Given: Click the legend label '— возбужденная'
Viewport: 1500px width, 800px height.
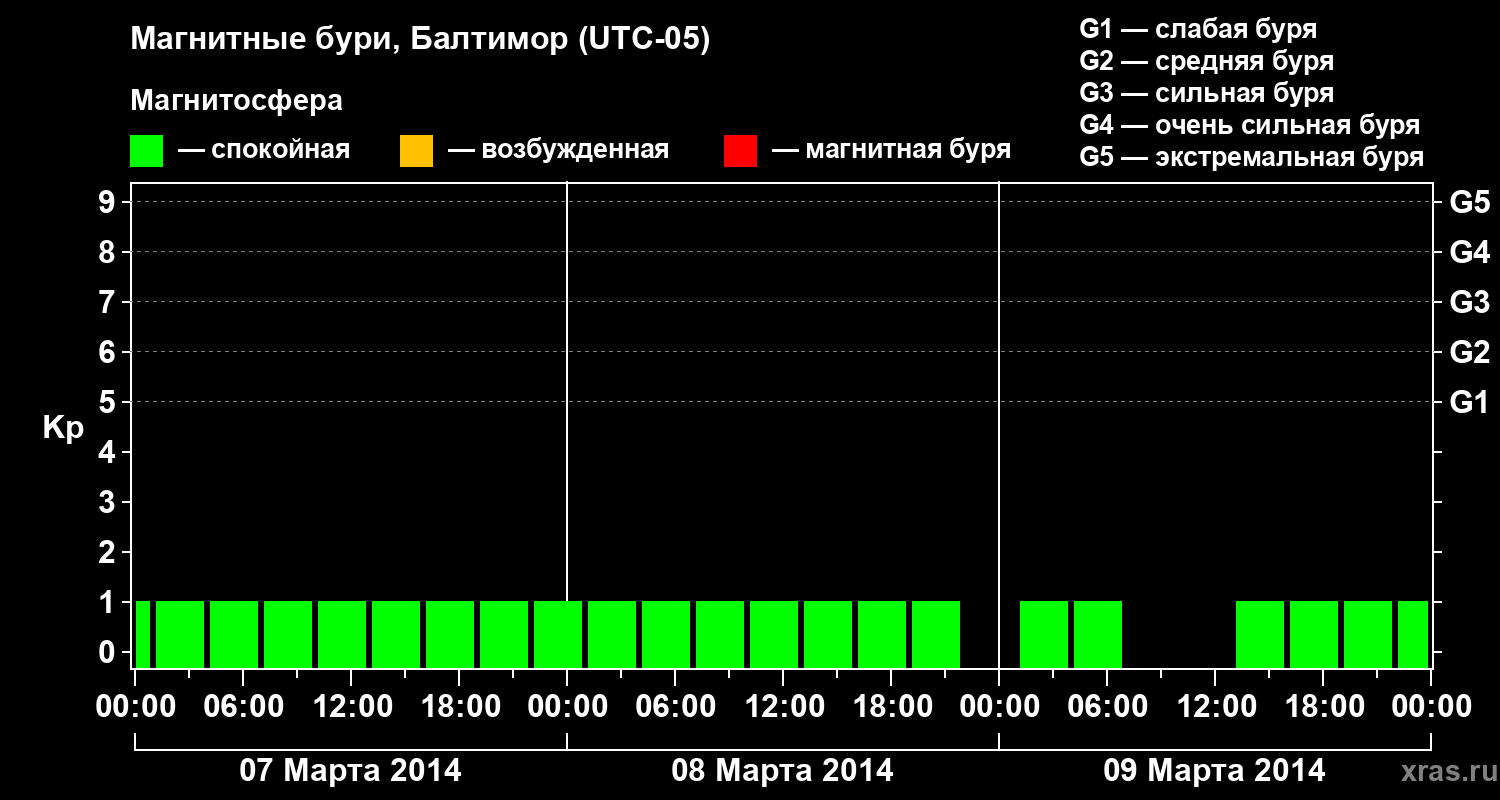Looking at the screenshot, I should [558, 150].
